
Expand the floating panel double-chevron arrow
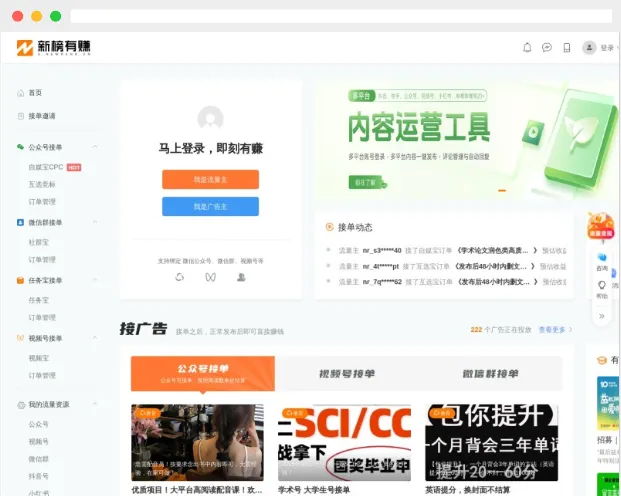pyautogui.click(x=601, y=315)
